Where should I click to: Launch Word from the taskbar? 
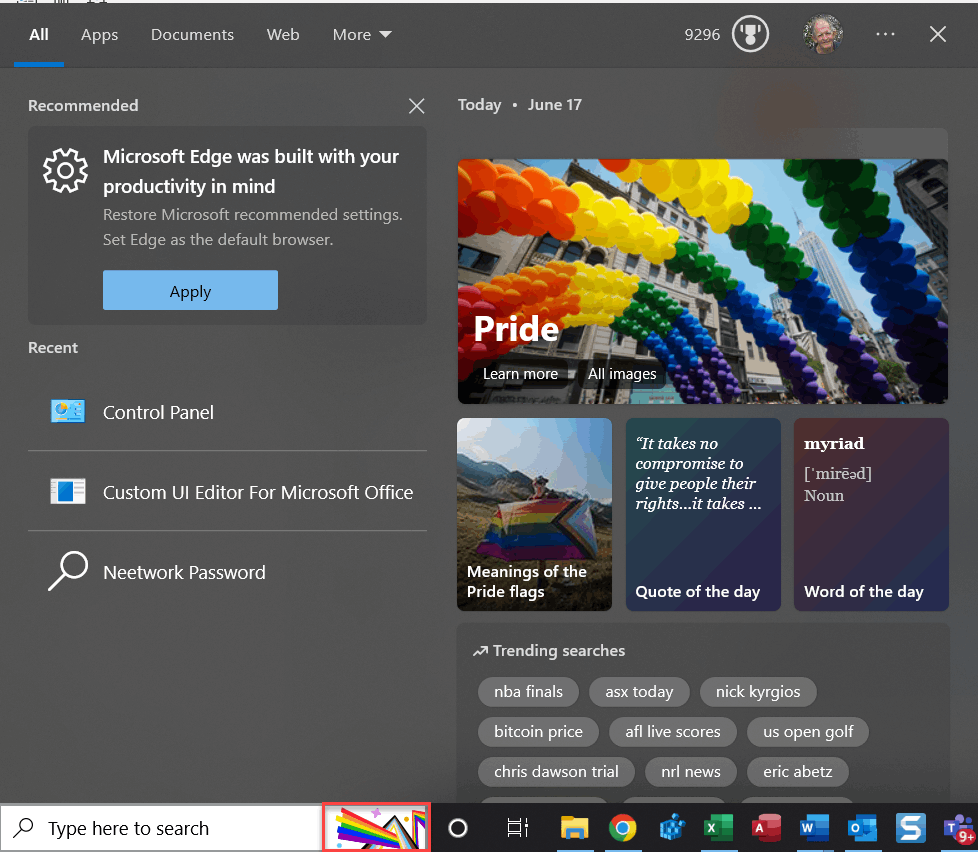pyautogui.click(x=814, y=828)
